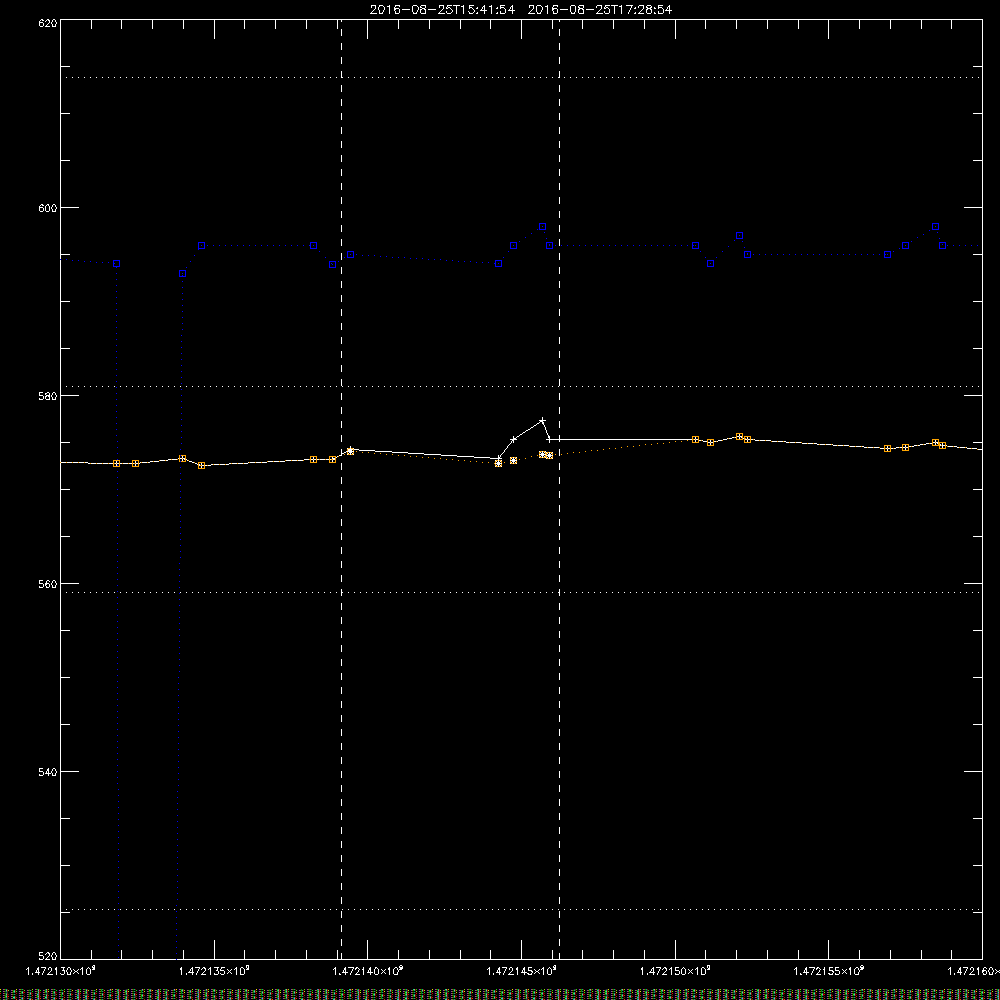Image resolution: width=1000 pixels, height=1000 pixels.
Task: Select the y-axis label 580
Action: tap(48, 396)
